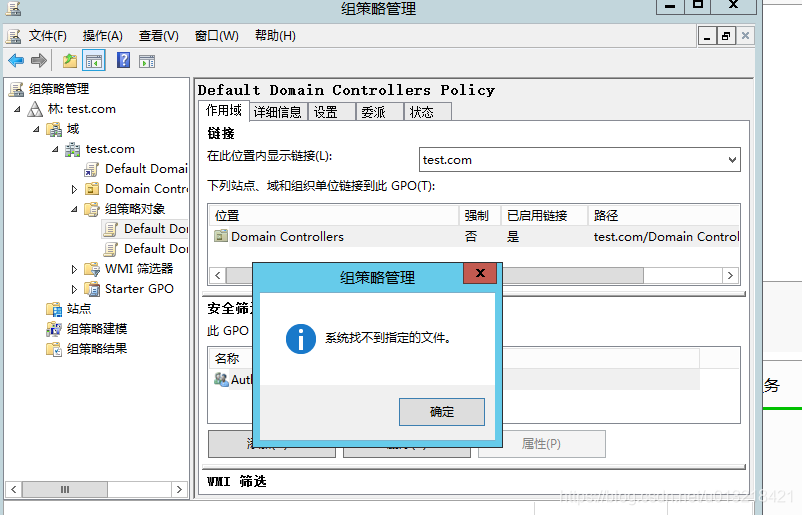
Task: Click the info icon in the dialog
Action: point(300,339)
